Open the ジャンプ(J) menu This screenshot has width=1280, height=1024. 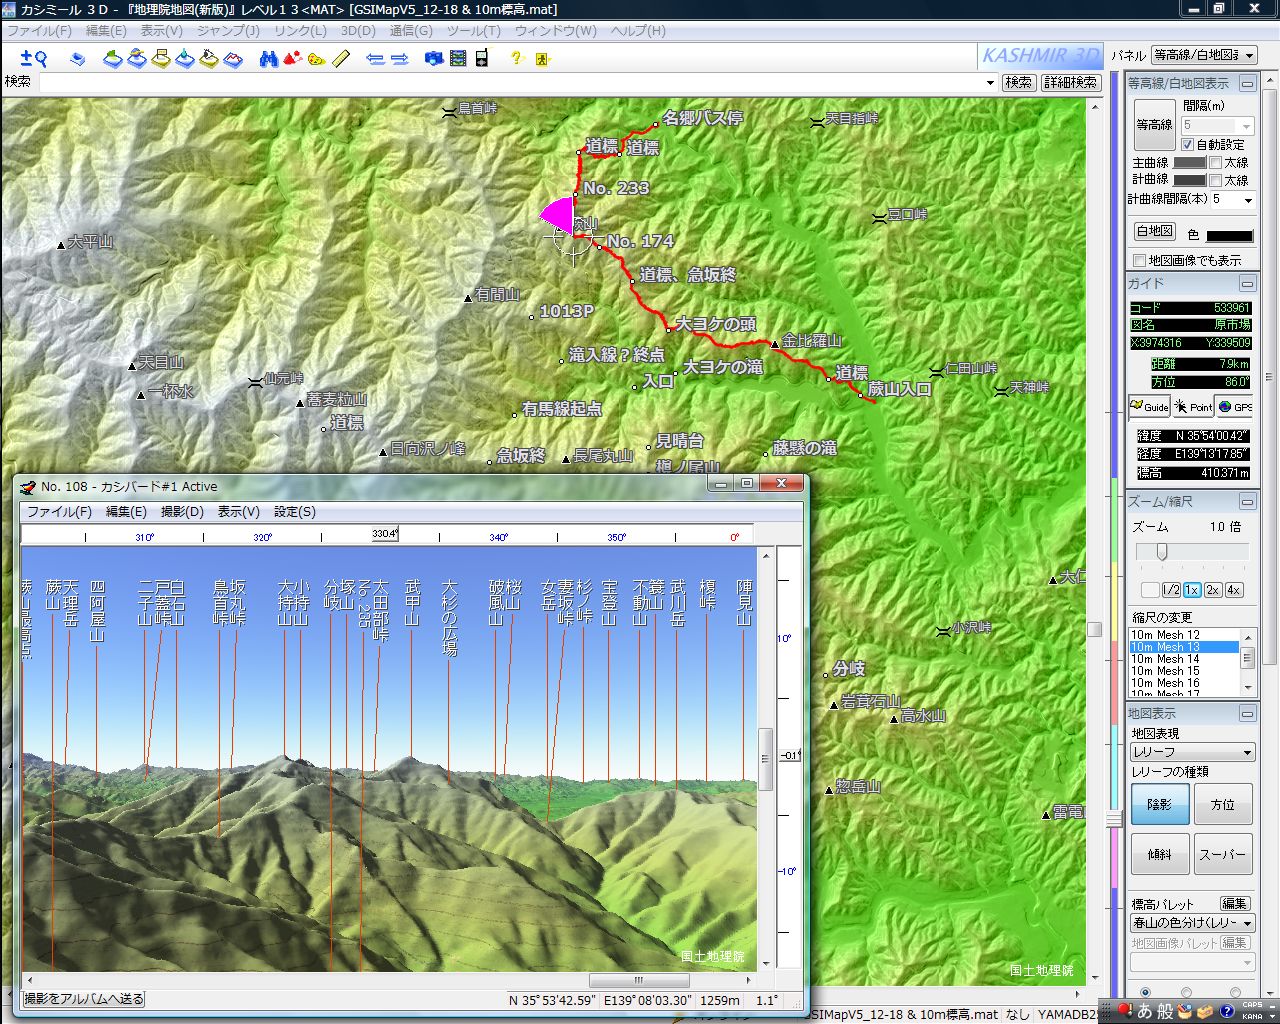tap(228, 30)
